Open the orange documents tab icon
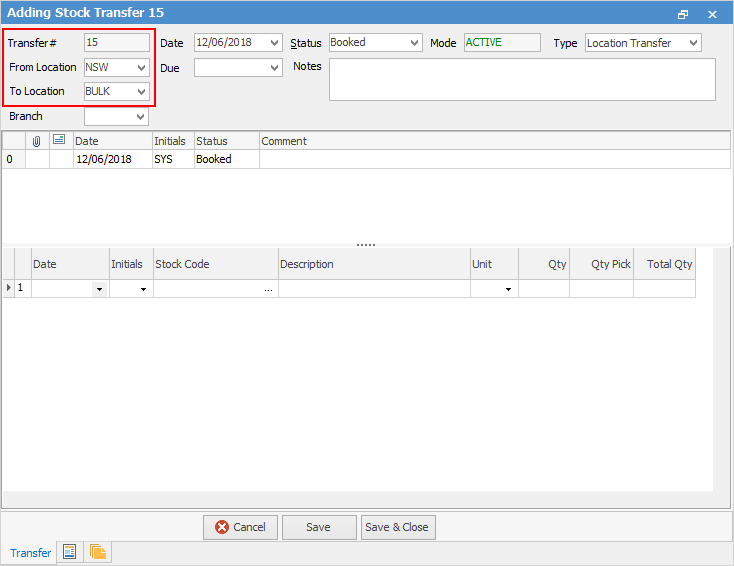Screen dimensions: 734x566 click(98, 552)
